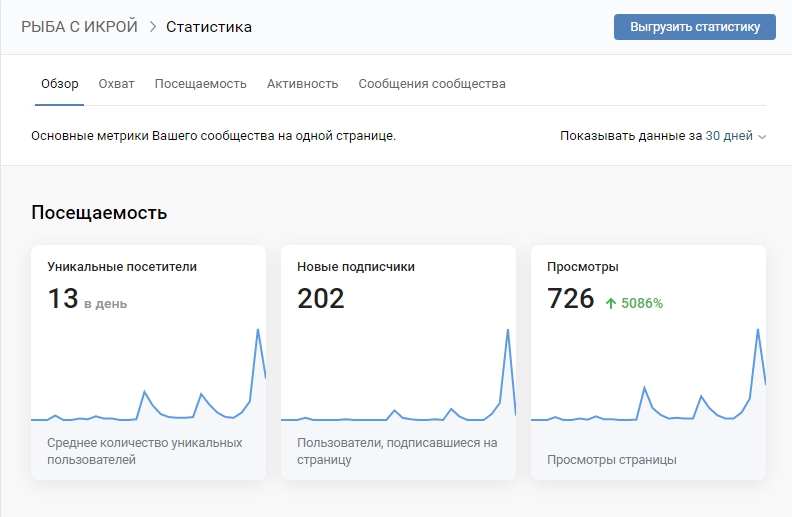
Task: Click the Пользователи, подписавшиеся на страницу caption
Action: coord(397,451)
